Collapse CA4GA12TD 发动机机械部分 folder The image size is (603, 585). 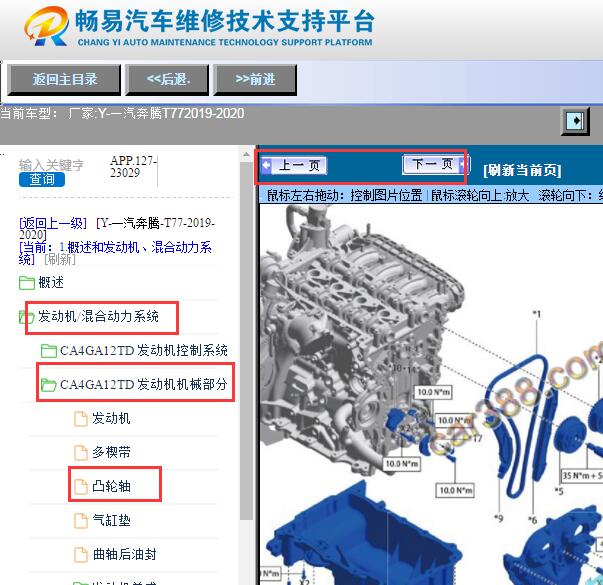tap(144, 384)
